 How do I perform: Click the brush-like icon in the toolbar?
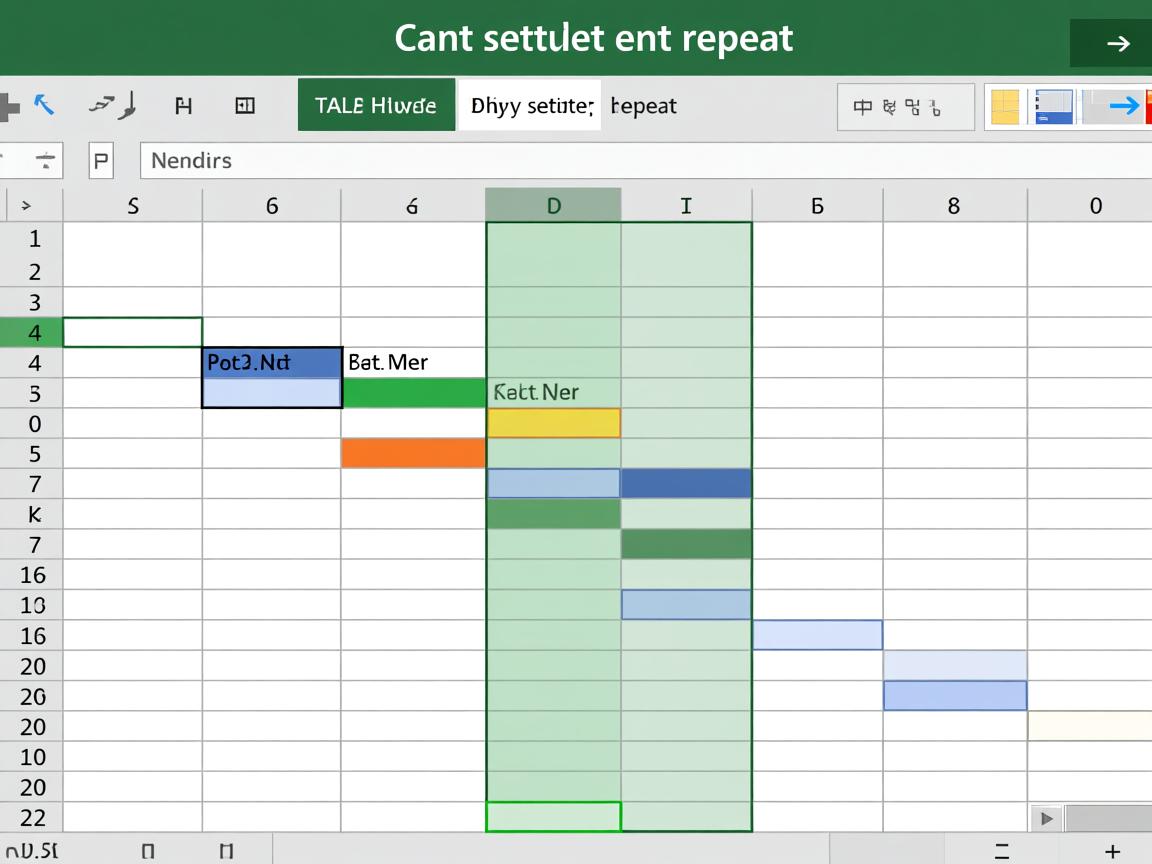click(112, 105)
